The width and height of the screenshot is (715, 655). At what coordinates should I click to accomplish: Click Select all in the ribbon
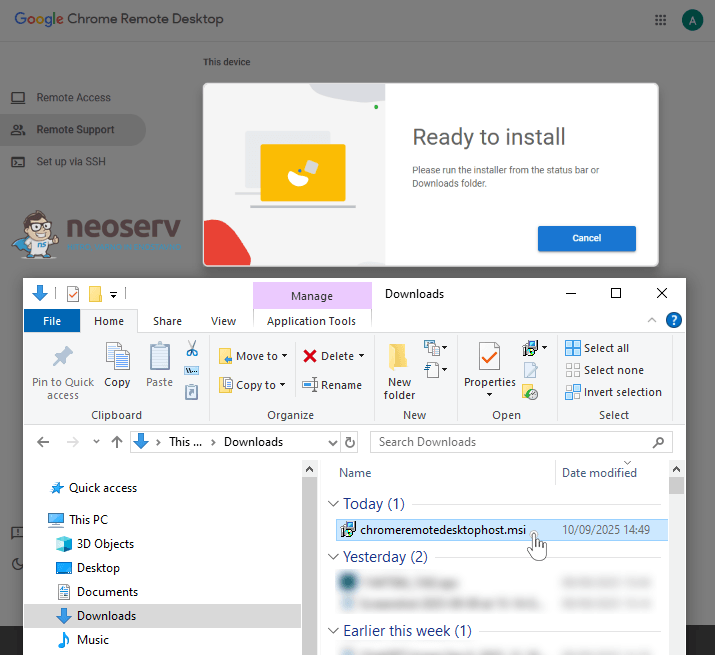point(597,348)
